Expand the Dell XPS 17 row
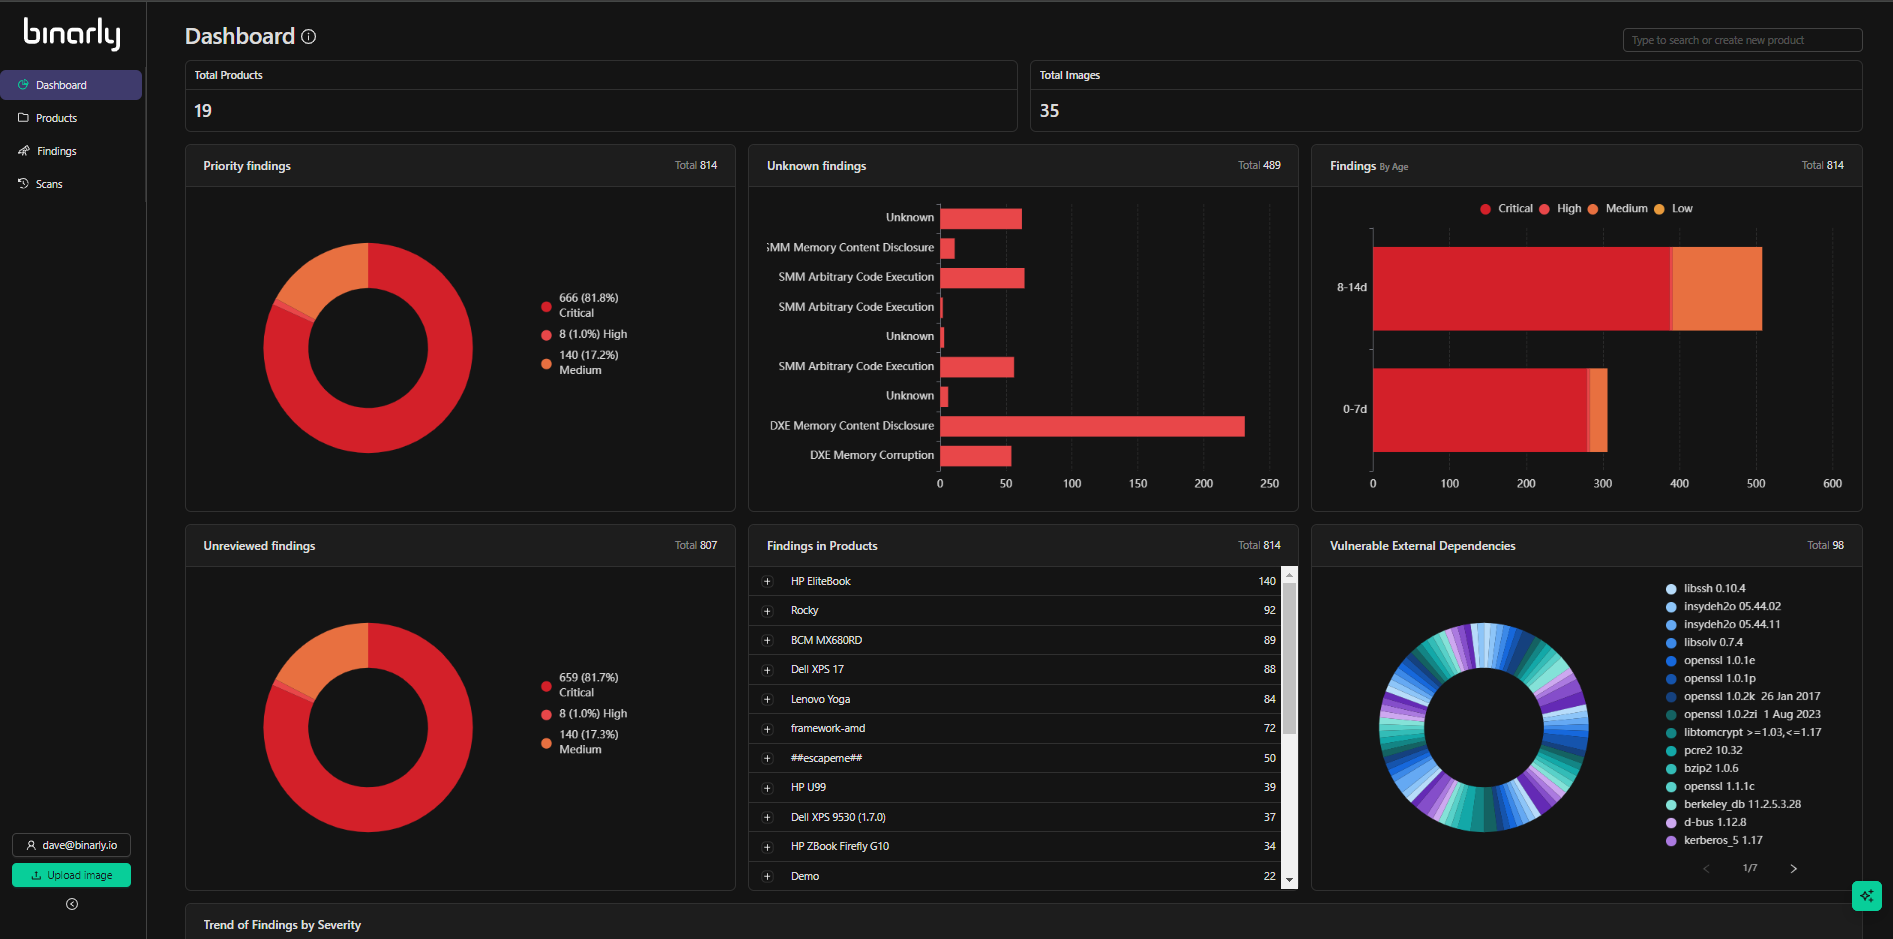Viewport: 1893px width, 939px height. tap(768, 670)
